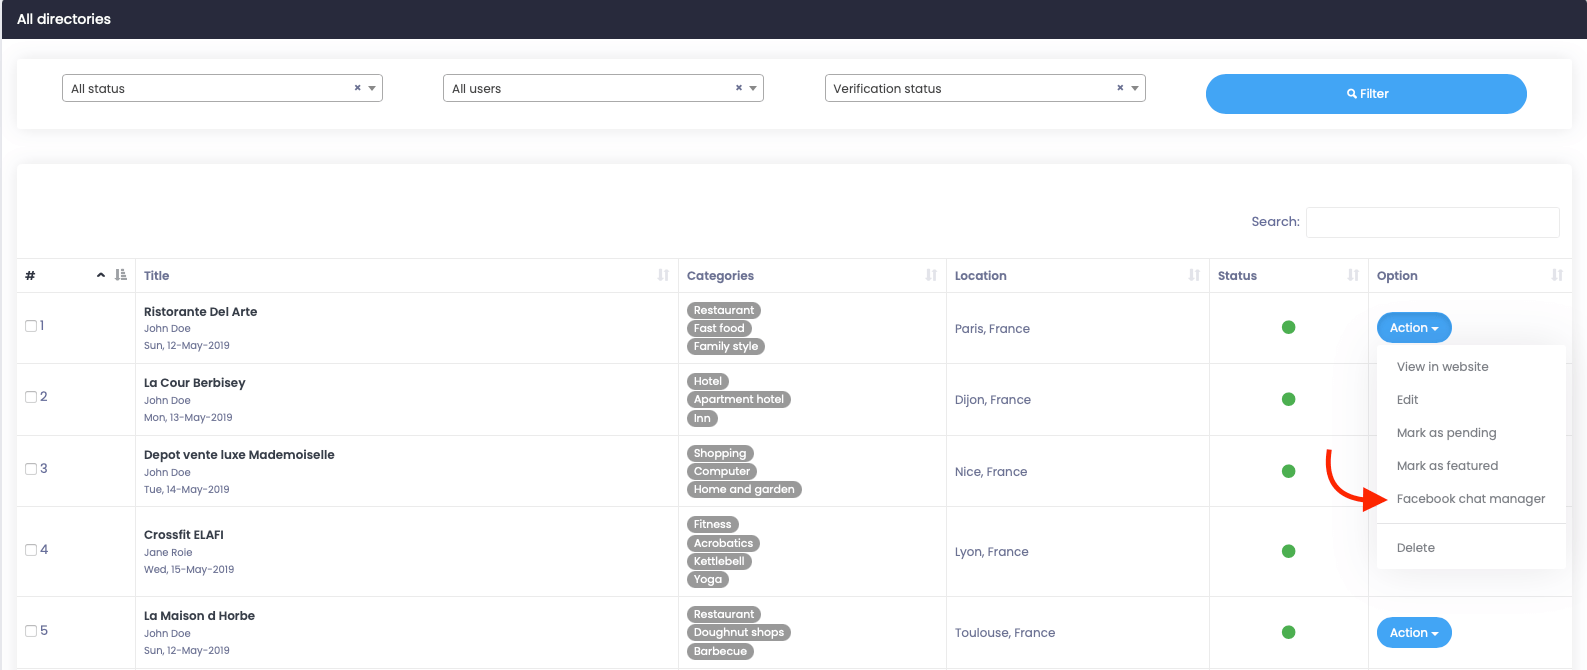Sort by the Option column icon
Viewport: 1587px width, 670px height.
1557,275
